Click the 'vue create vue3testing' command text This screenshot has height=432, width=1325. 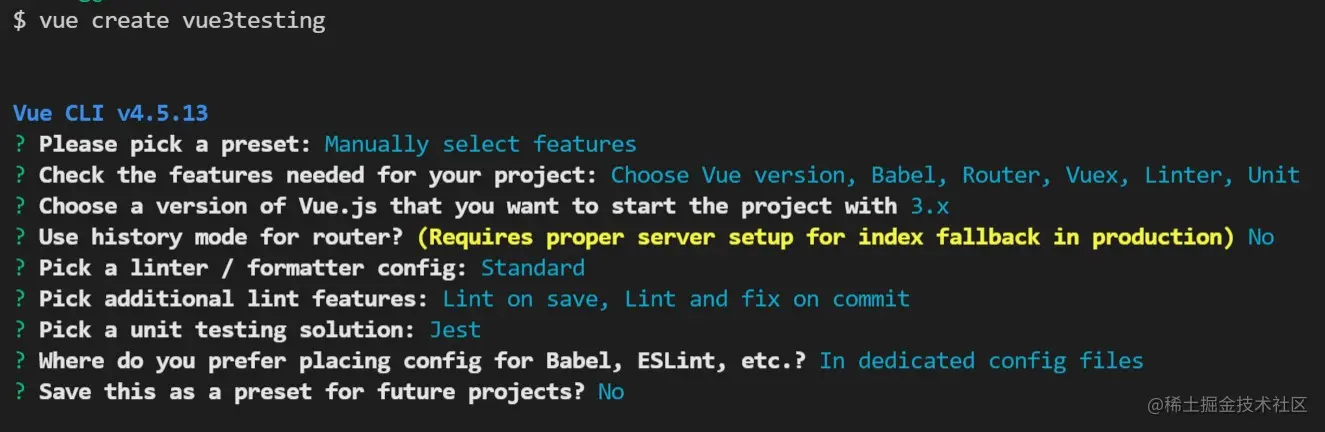point(182,21)
